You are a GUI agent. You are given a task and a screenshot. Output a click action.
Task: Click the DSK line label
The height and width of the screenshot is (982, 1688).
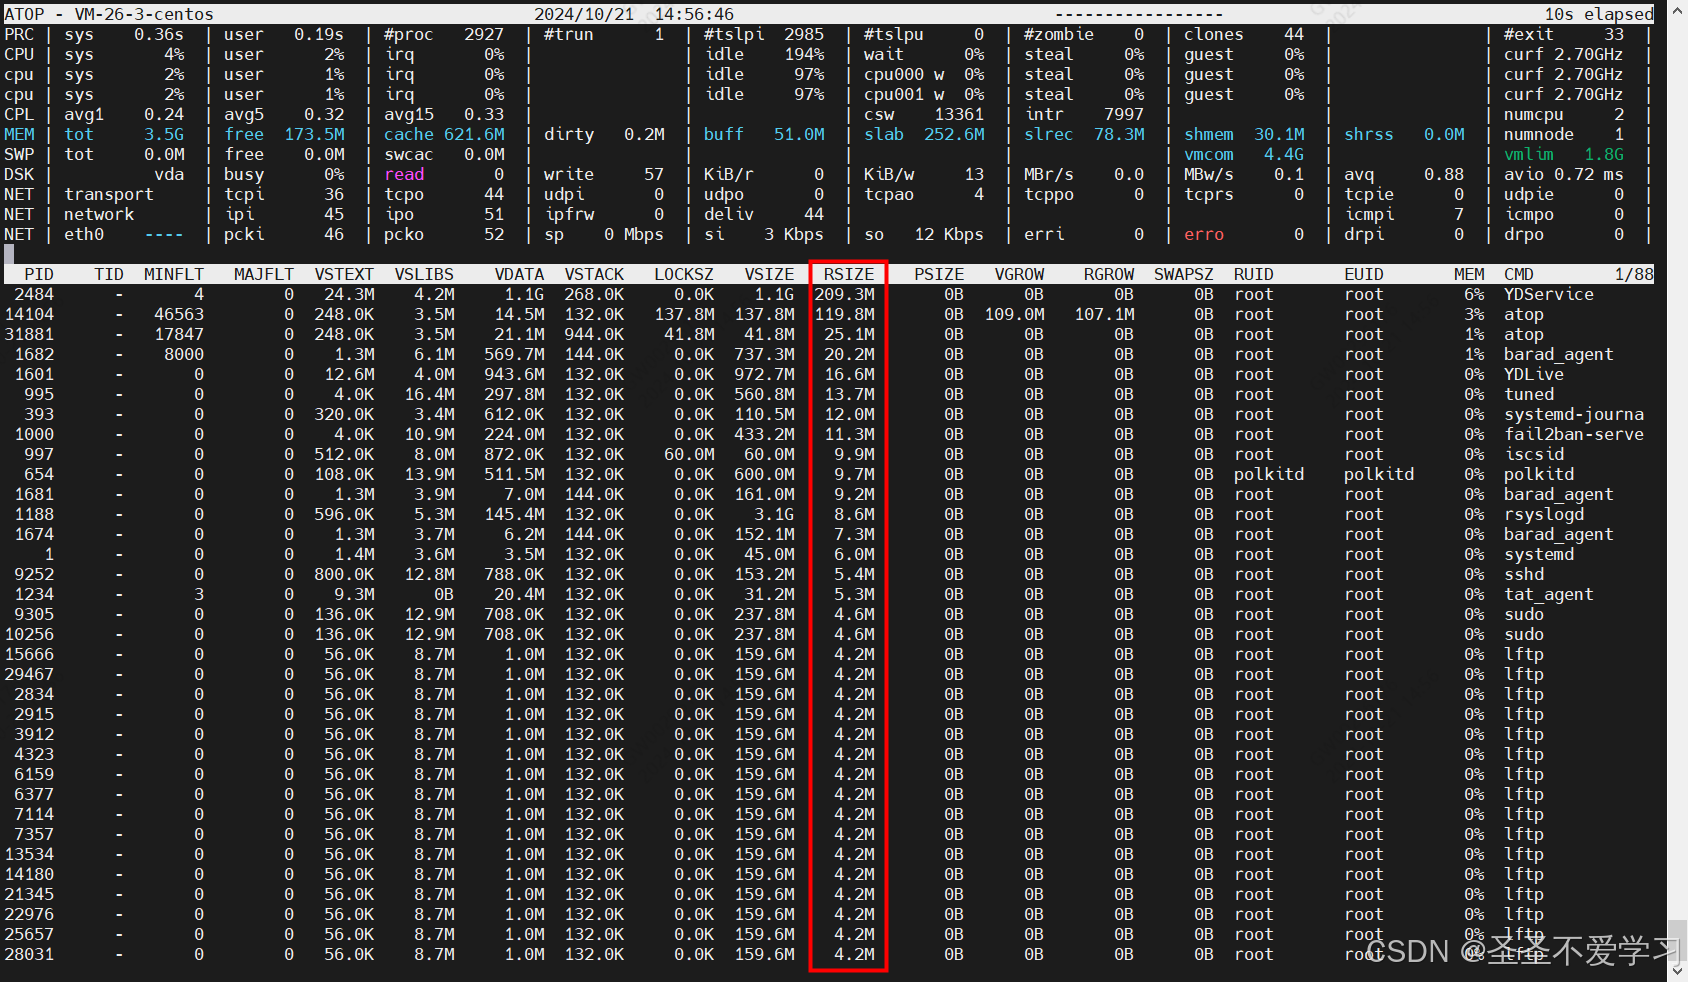(x=19, y=174)
